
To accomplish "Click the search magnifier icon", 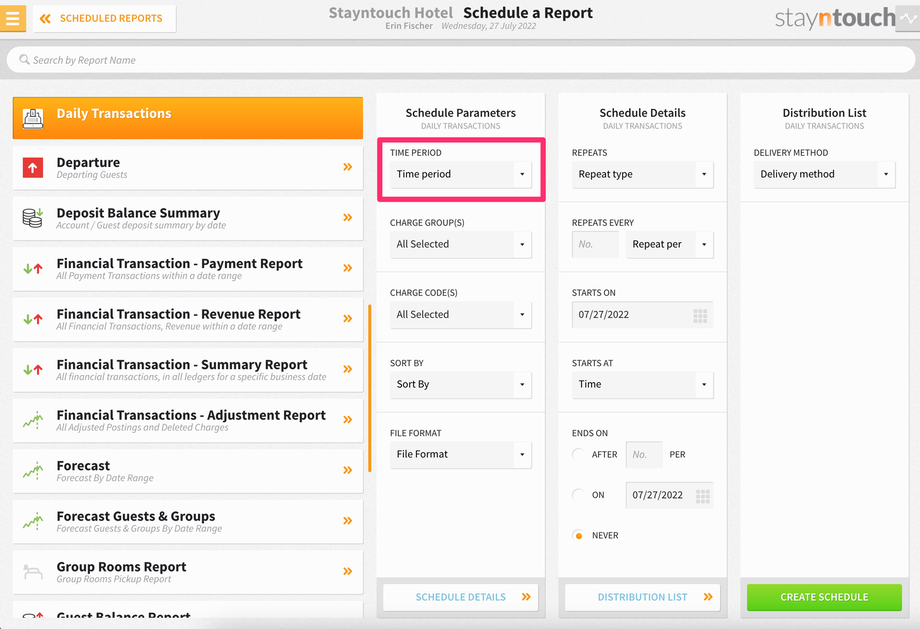I will click(24, 60).
